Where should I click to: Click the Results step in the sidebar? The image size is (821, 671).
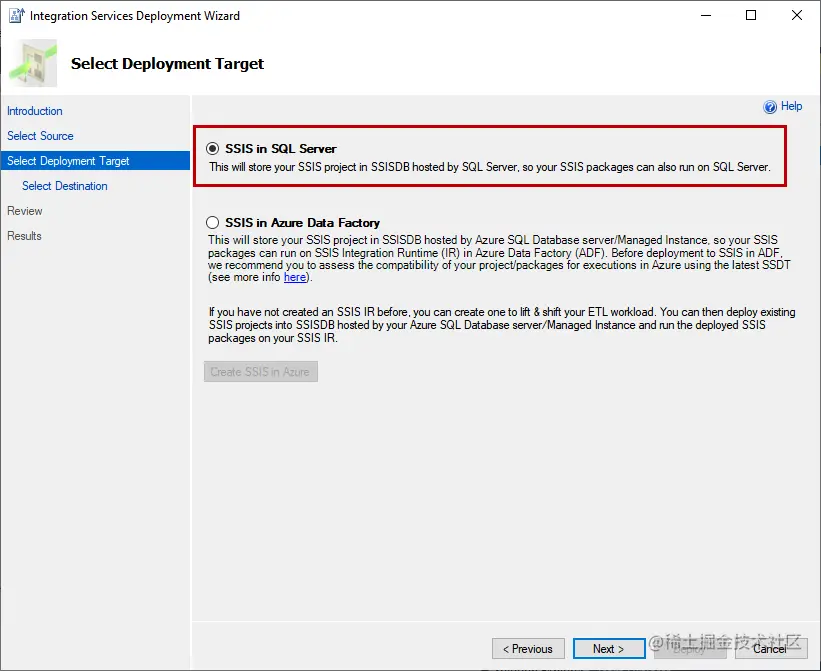pos(24,236)
